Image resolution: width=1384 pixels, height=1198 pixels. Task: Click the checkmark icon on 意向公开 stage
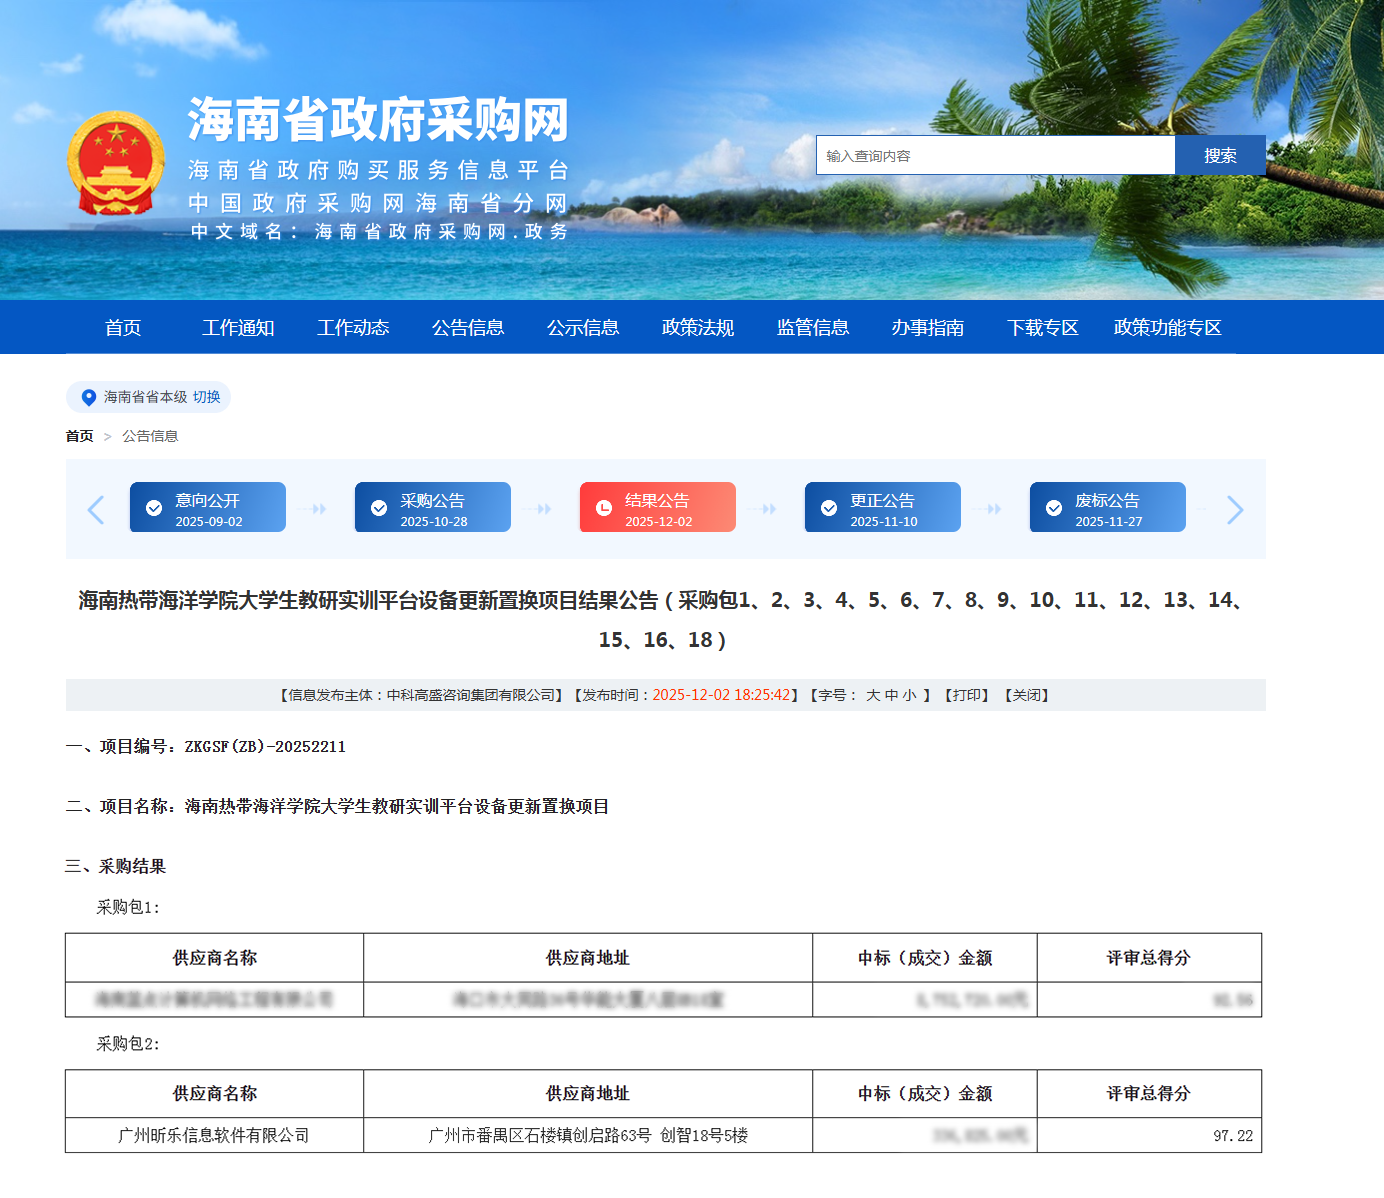(x=153, y=506)
